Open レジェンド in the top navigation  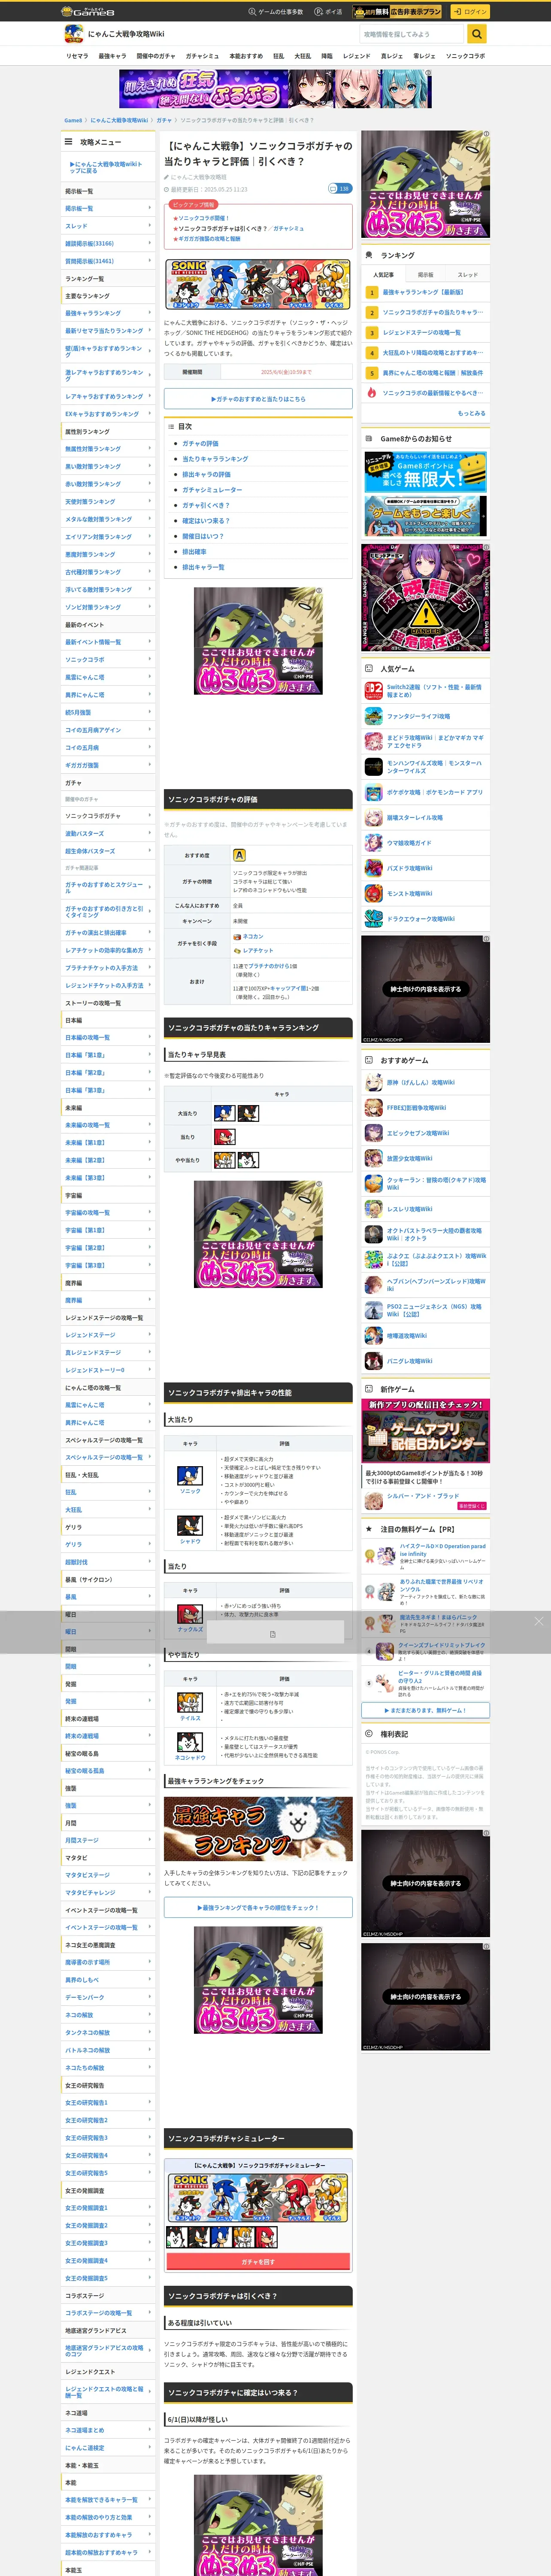click(357, 56)
